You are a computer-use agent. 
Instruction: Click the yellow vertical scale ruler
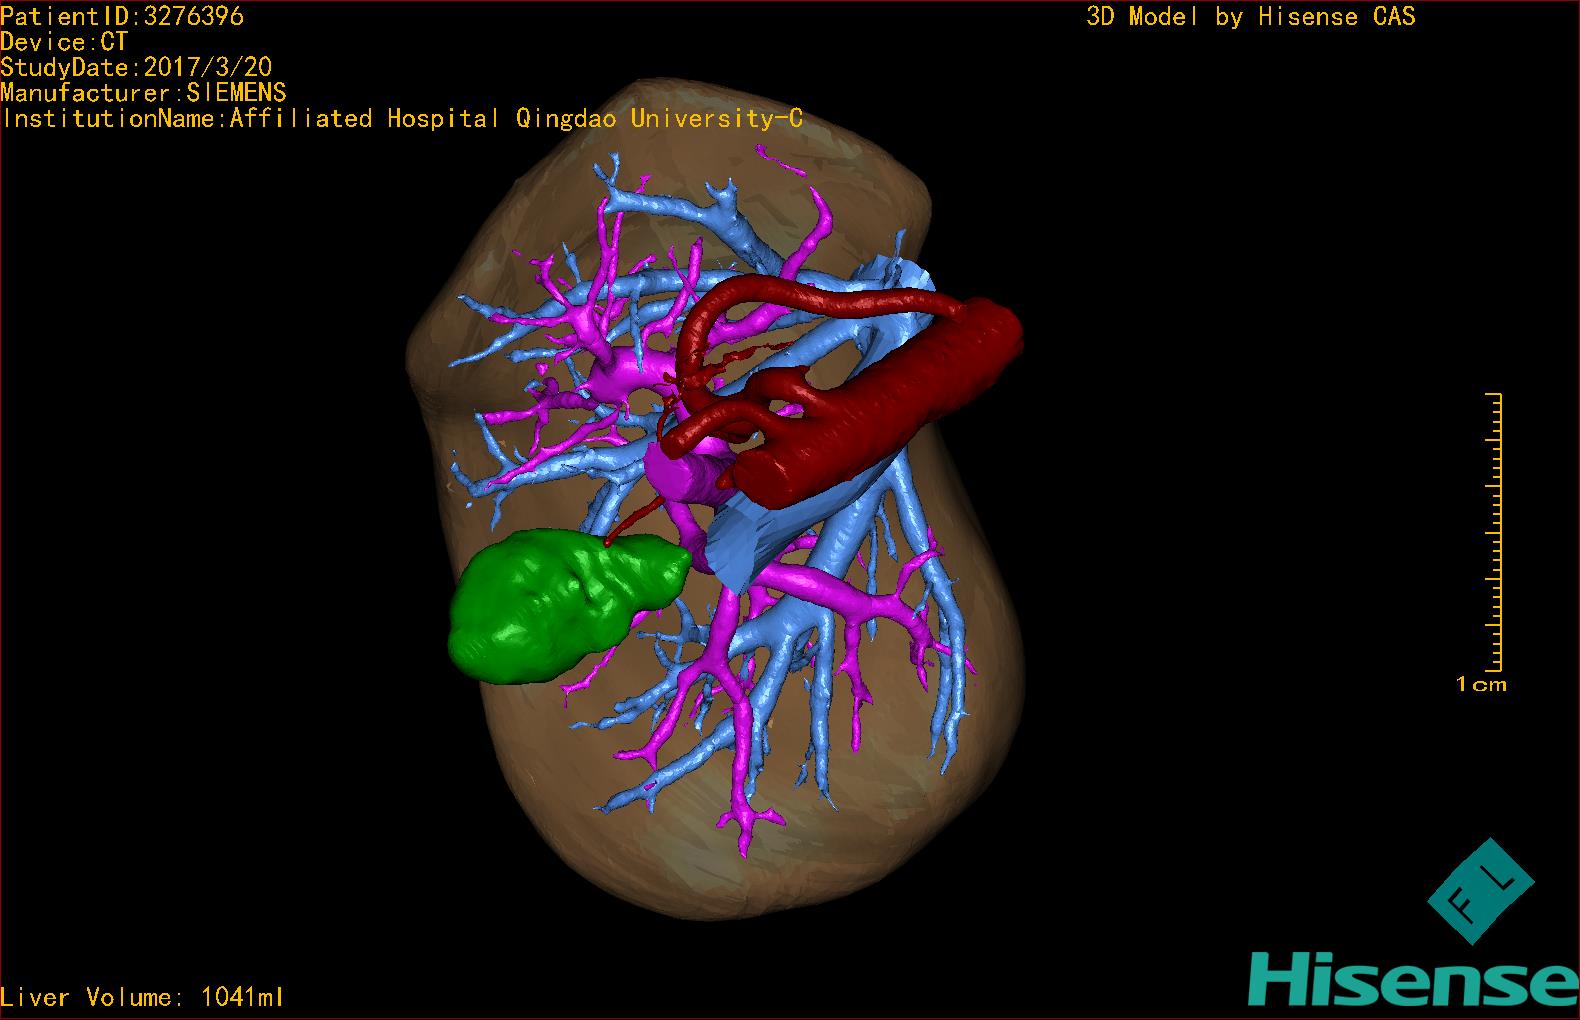tap(1494, 532)
